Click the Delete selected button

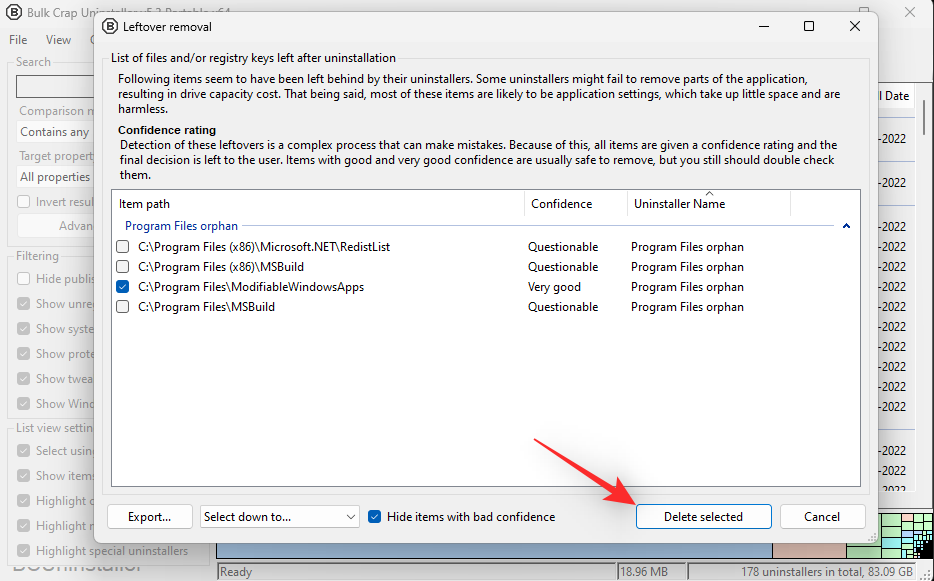pos(703,516)
